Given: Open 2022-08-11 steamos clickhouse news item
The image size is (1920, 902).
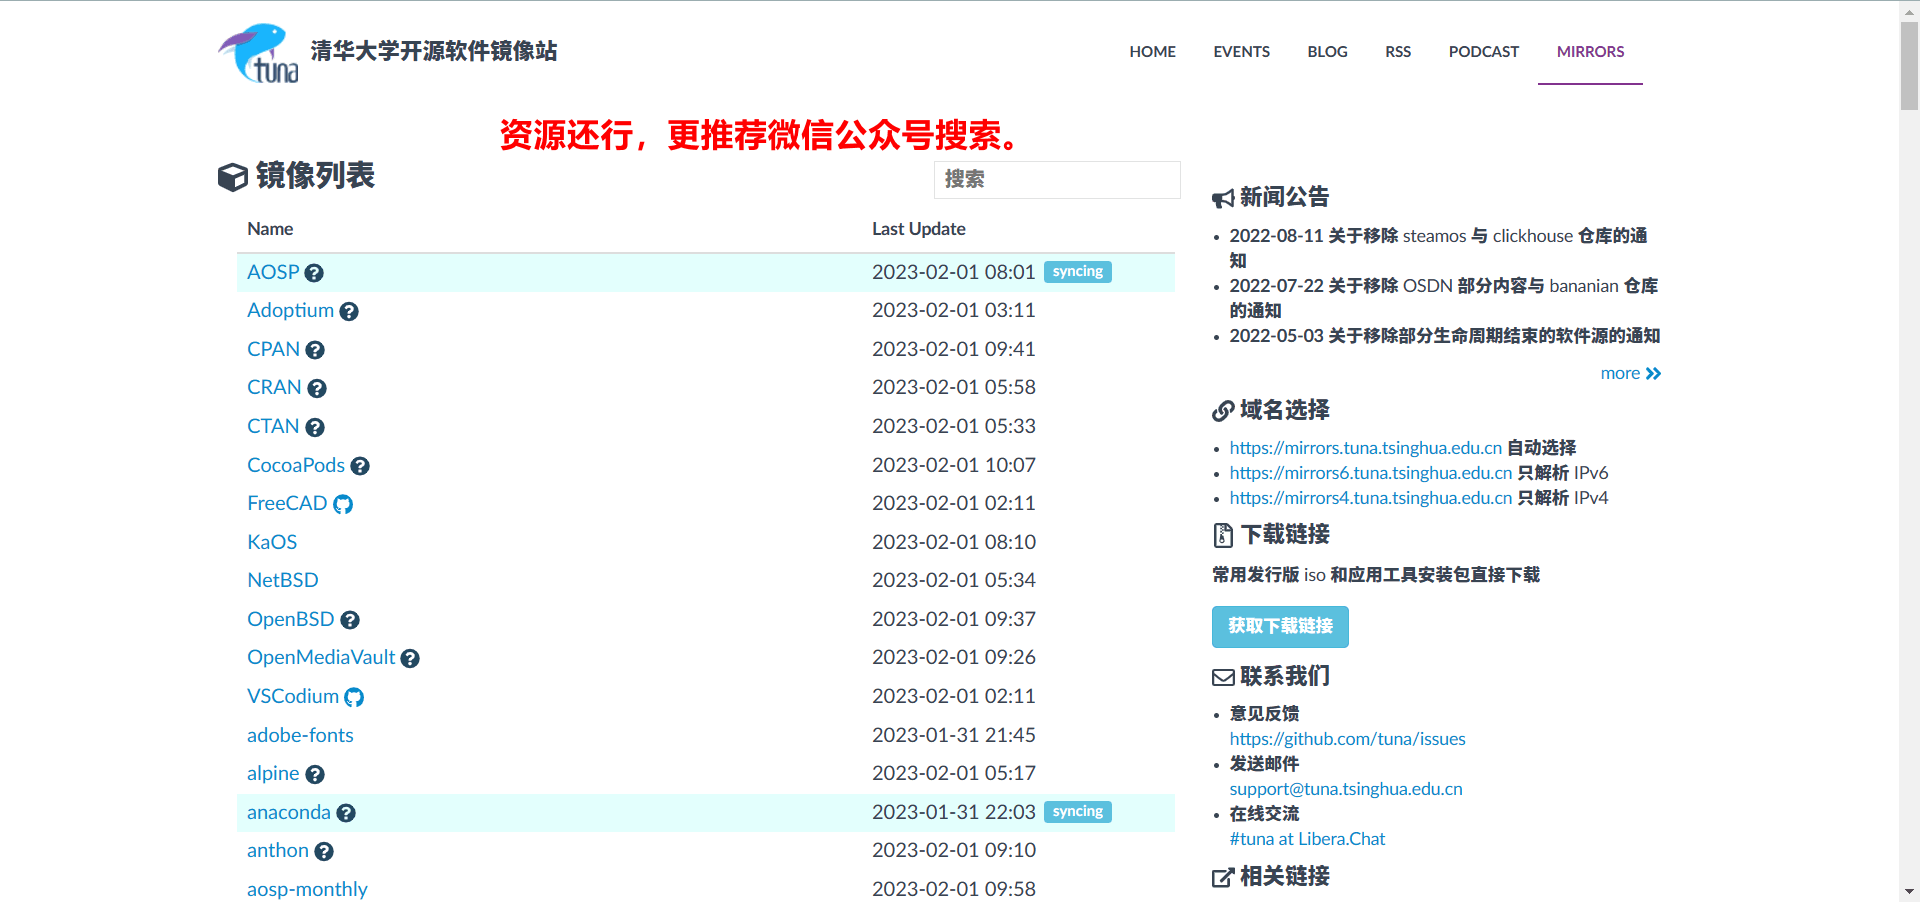Looking at the screenshot, I should point(1438,248).
